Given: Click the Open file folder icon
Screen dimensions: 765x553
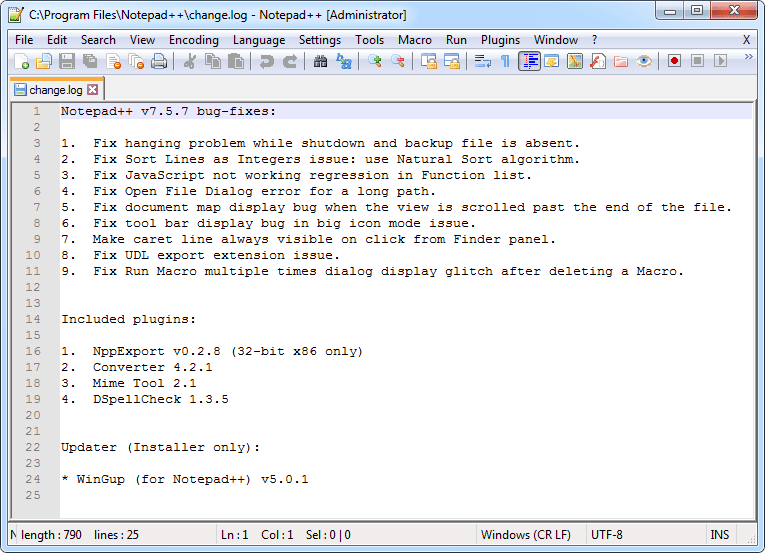Looking at the screenshot, I should pyautogui.click(x=44, y=61).
